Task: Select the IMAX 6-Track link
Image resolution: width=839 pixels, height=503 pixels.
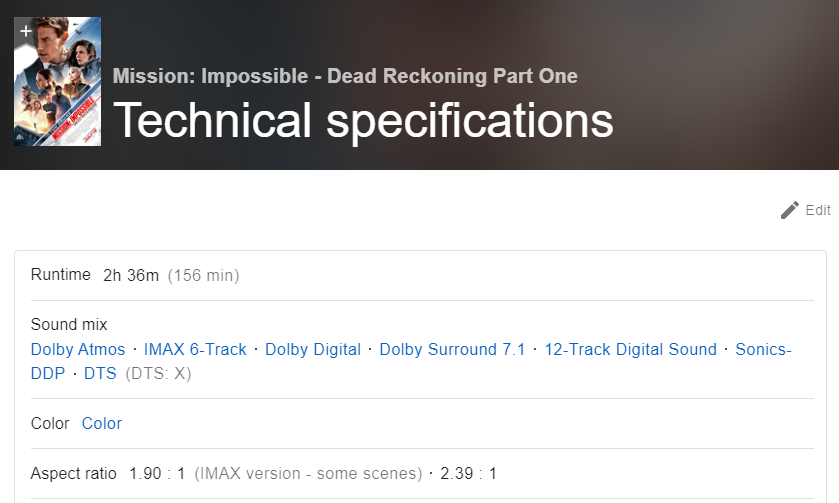Action: tap(195, 349)
